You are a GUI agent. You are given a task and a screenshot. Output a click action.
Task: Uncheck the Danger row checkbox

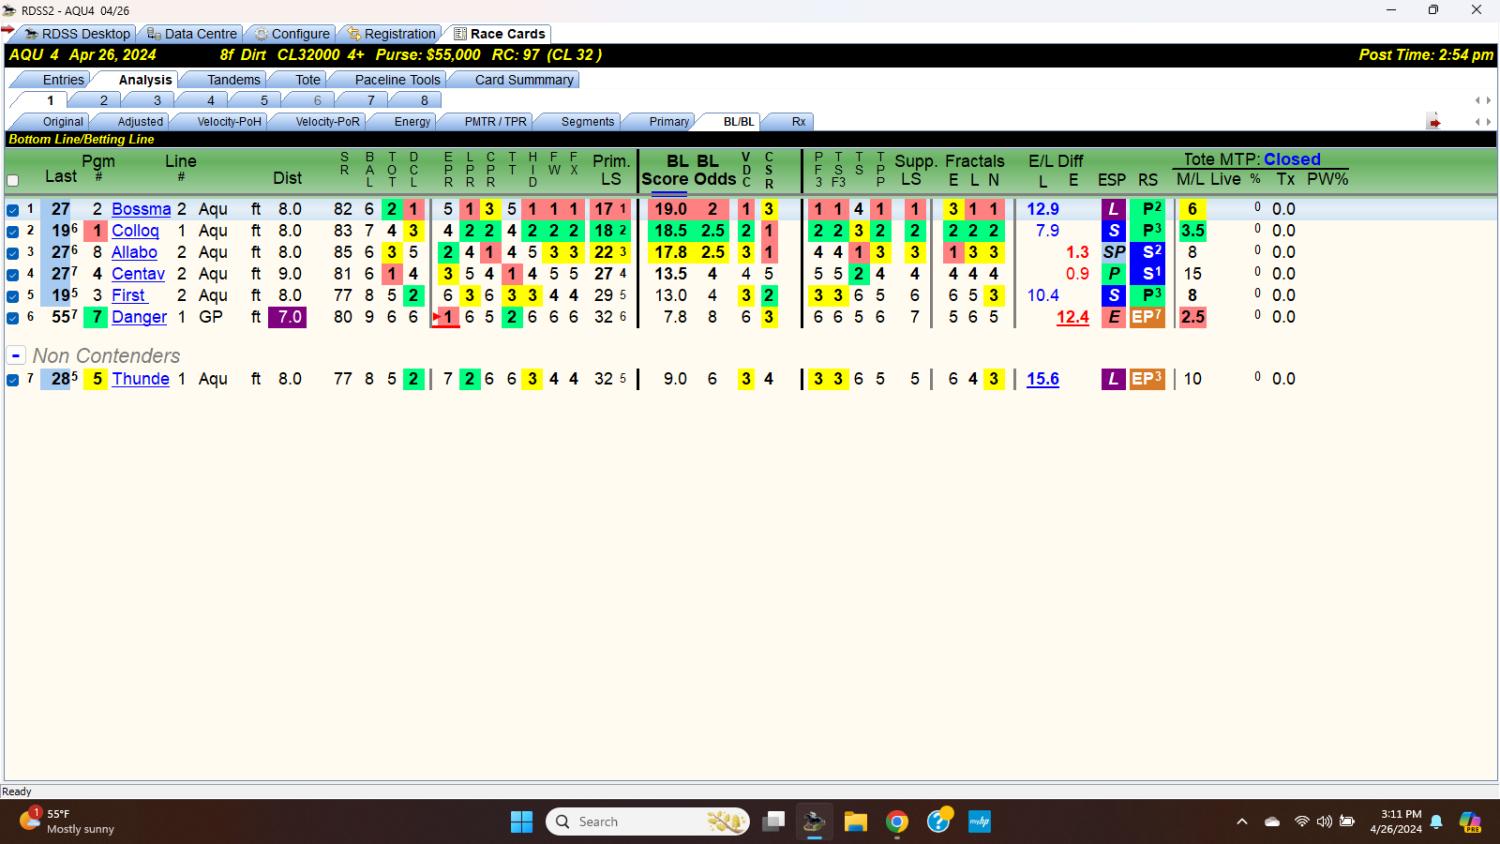(x=13, y=318)
